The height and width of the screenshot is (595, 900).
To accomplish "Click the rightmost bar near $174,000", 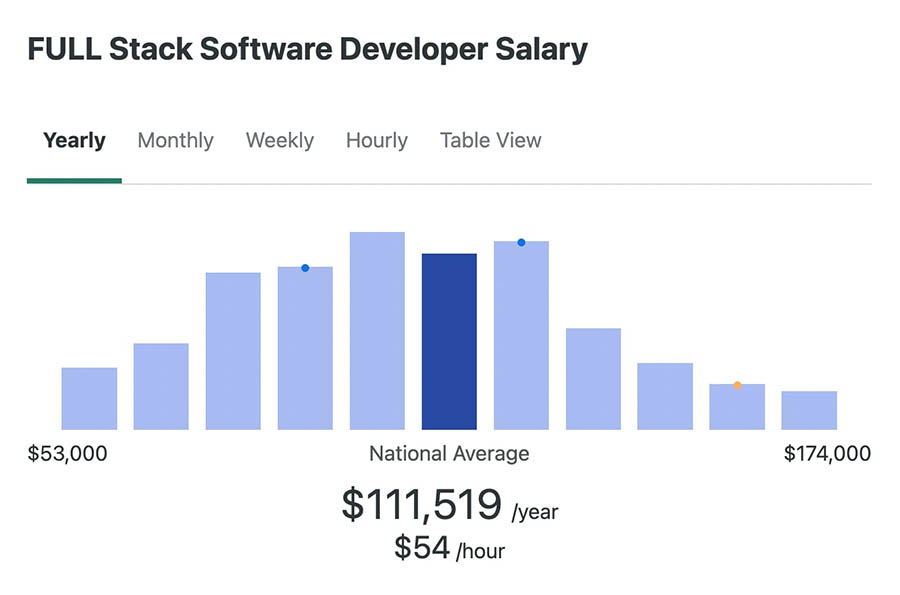I will point(809,410).
